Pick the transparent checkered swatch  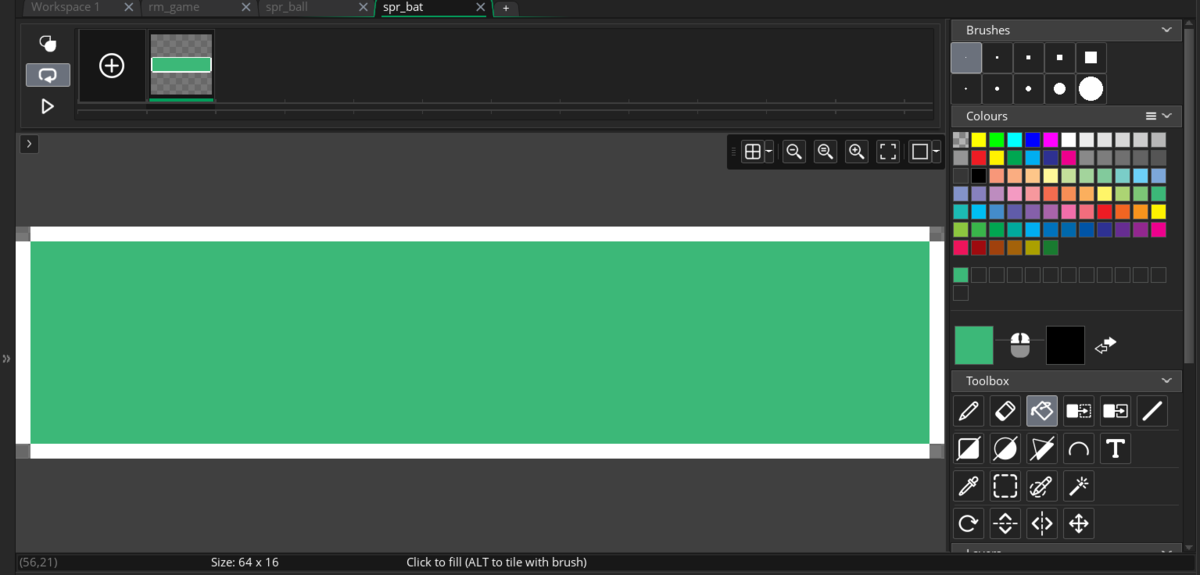click(x=961, y=140)
